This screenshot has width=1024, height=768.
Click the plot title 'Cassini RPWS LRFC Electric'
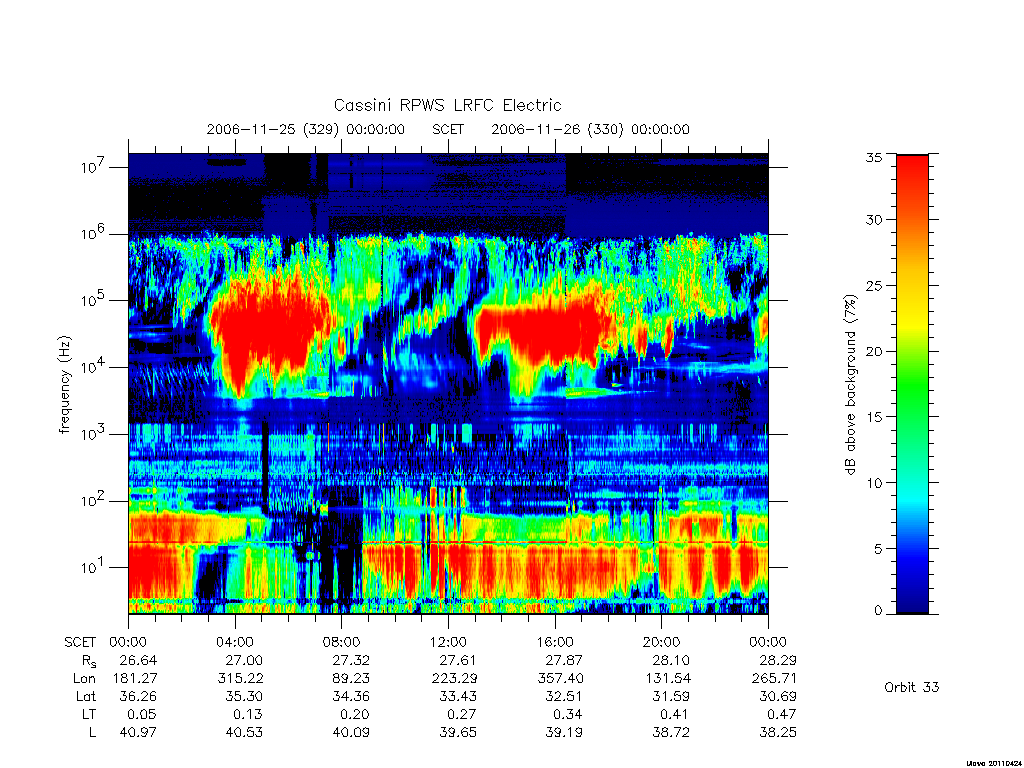coord(447,105)
